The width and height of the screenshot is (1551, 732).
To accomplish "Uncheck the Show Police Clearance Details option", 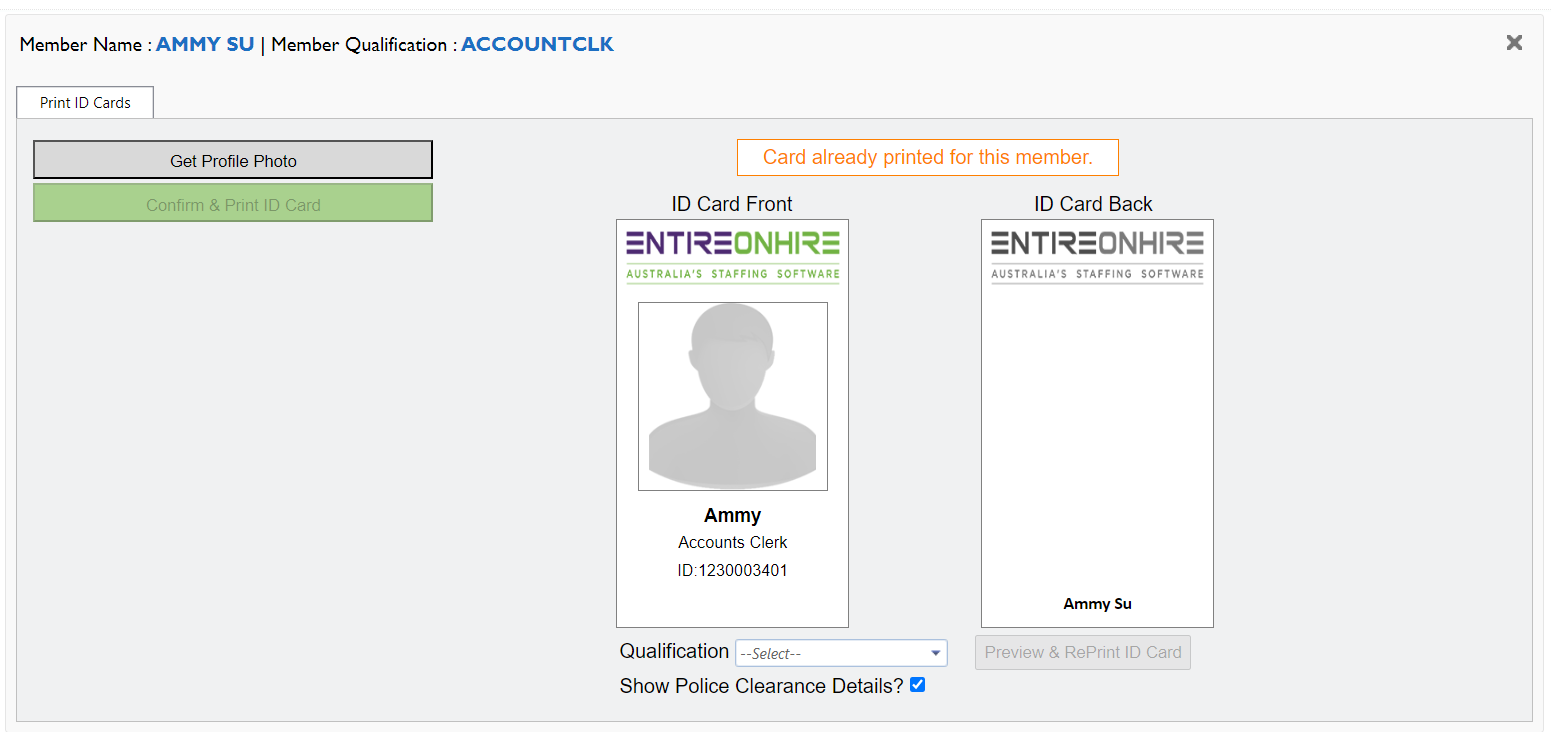I will coord(917,684).
